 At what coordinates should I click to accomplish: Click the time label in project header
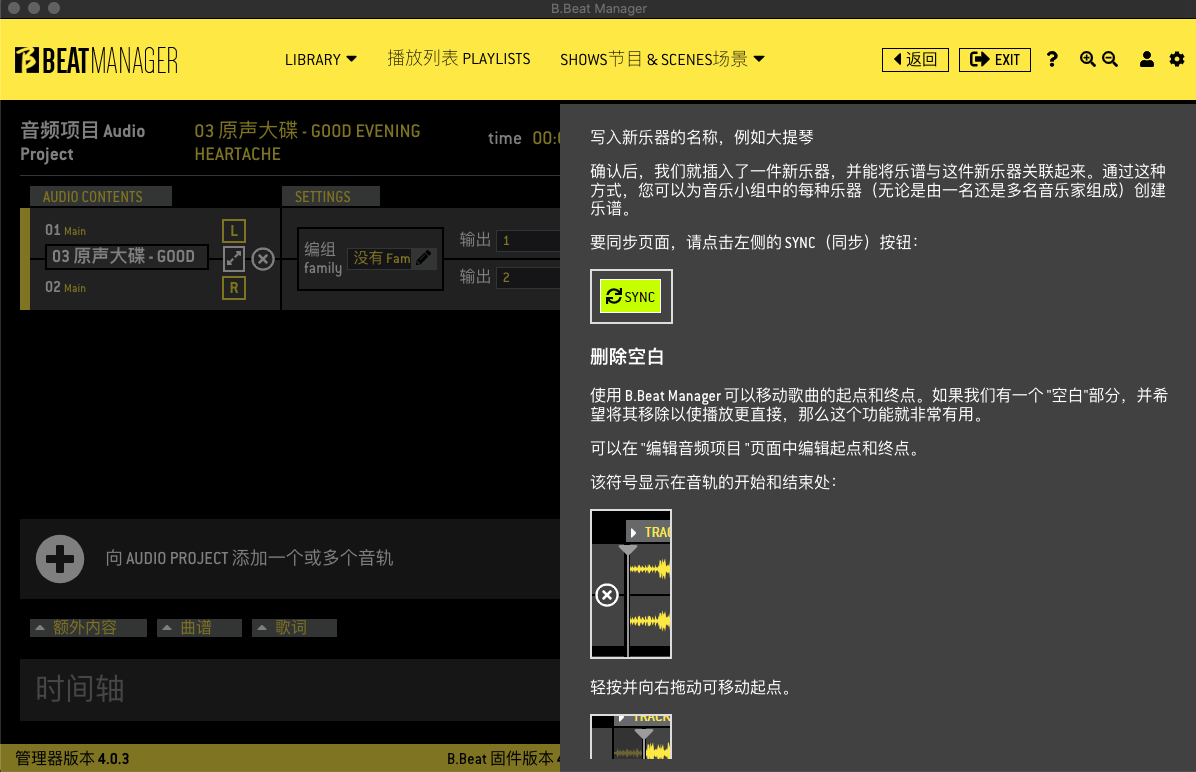coord(505,138)
